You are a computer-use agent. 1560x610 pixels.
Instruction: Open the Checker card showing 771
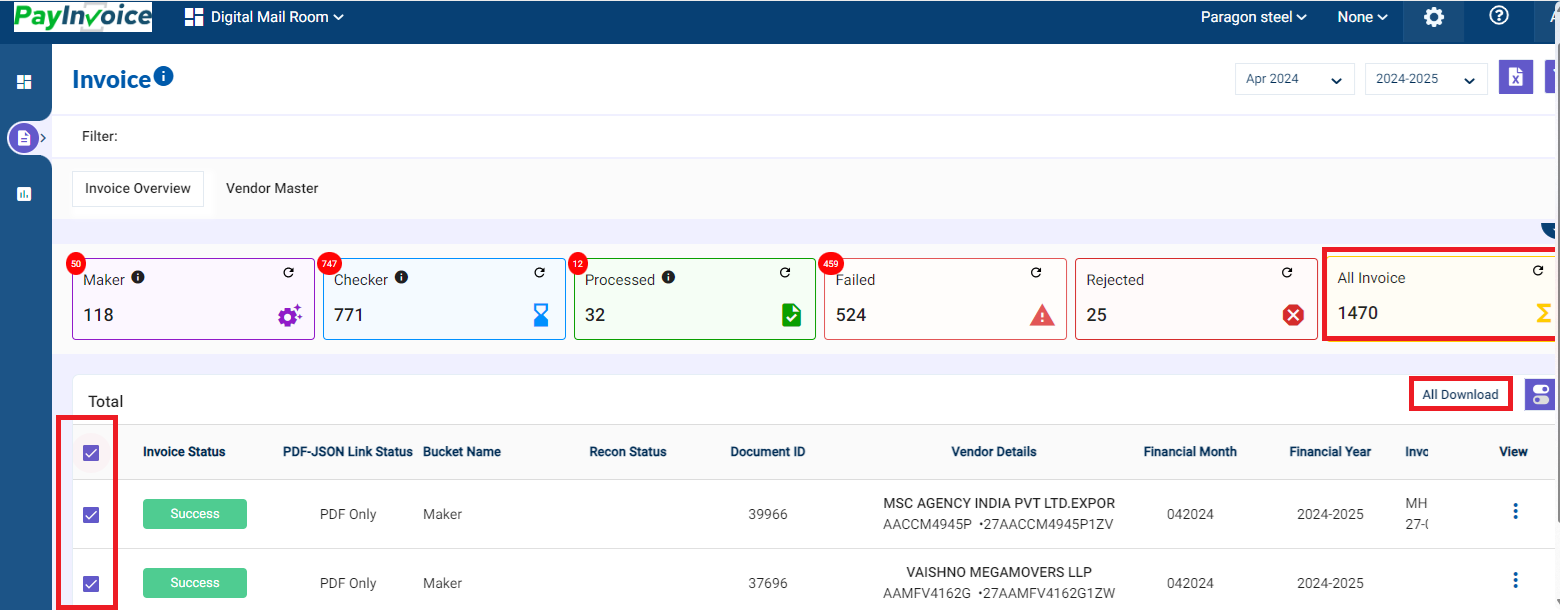pos(445,299)
